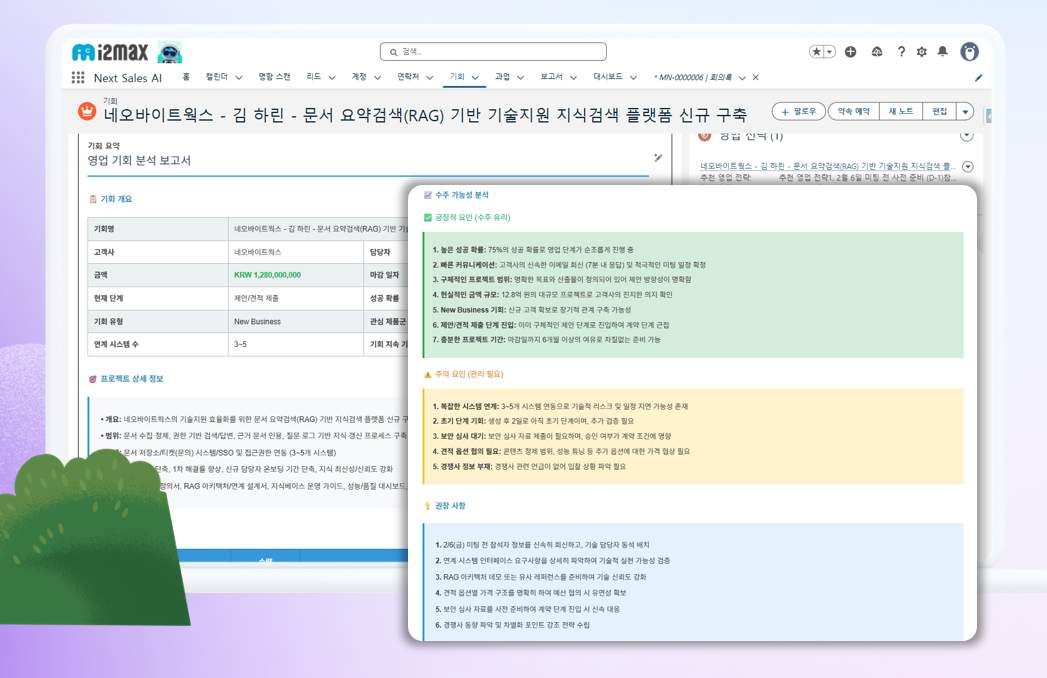This screenshot has height=678, width=1047.
Task: Click the opportunity crown record icon
Action: (x=87, y=112)
